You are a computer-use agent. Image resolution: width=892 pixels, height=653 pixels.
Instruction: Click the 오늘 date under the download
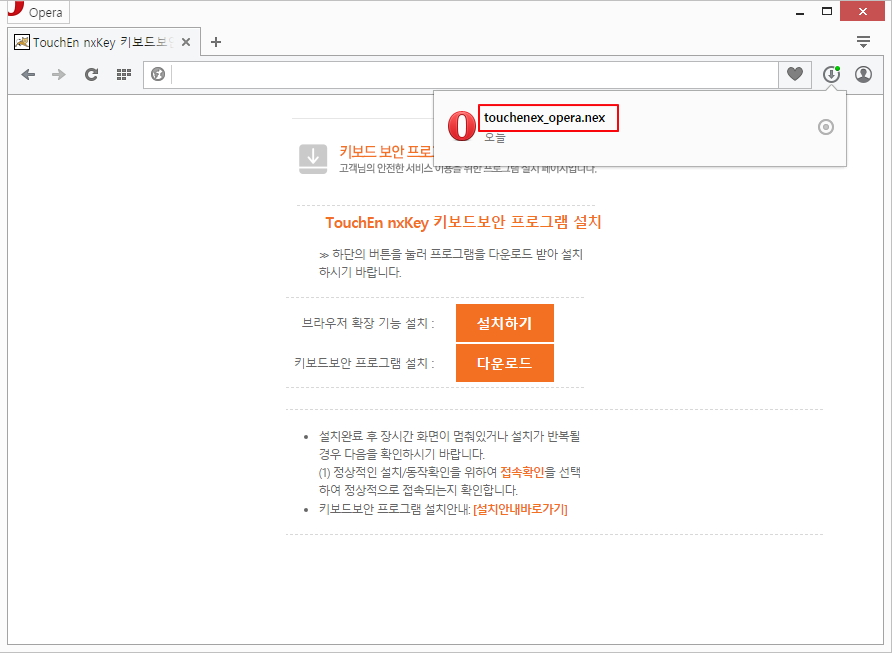pos(495,138)
